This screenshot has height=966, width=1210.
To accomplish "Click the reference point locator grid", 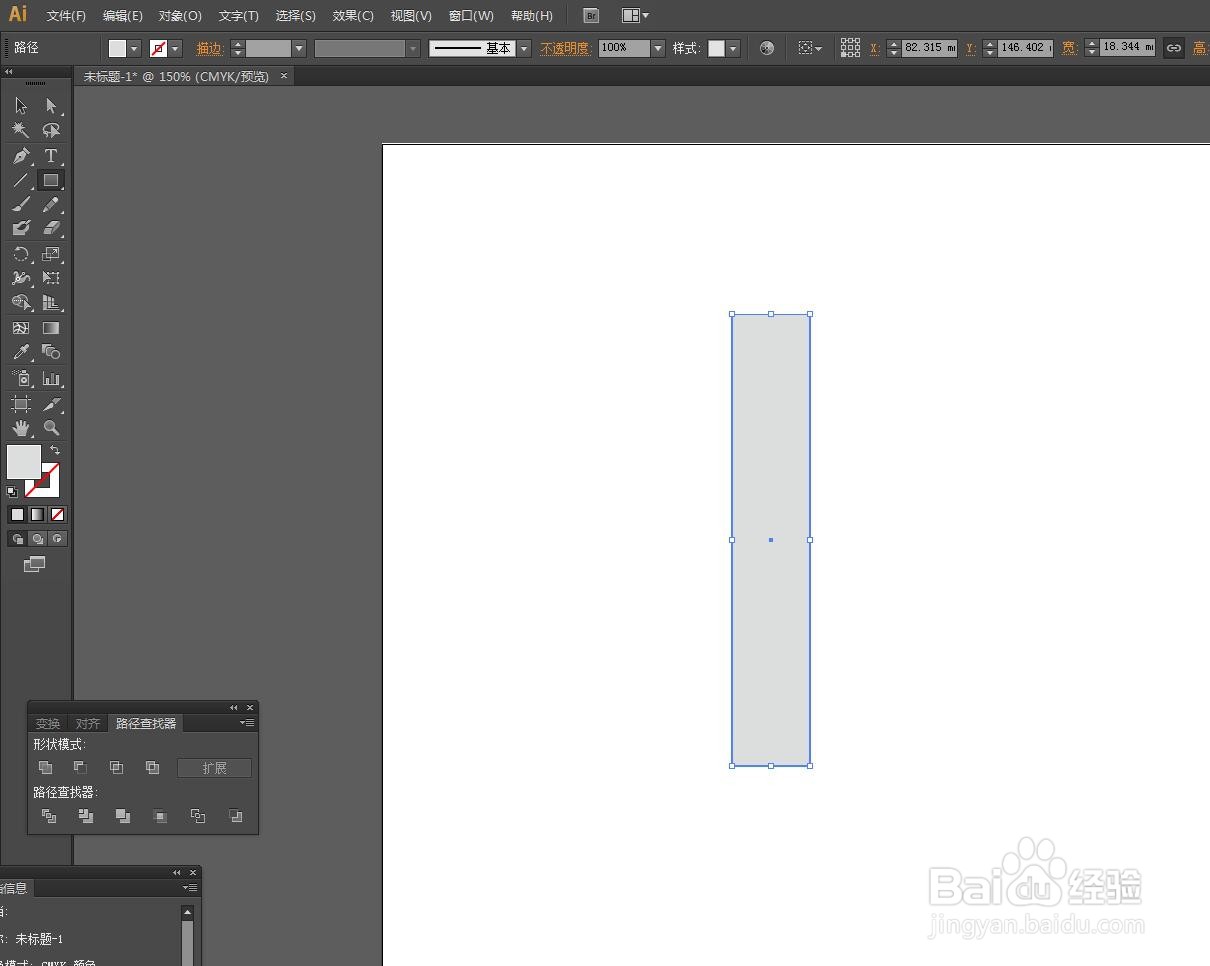I will click(x=850, y=47).
